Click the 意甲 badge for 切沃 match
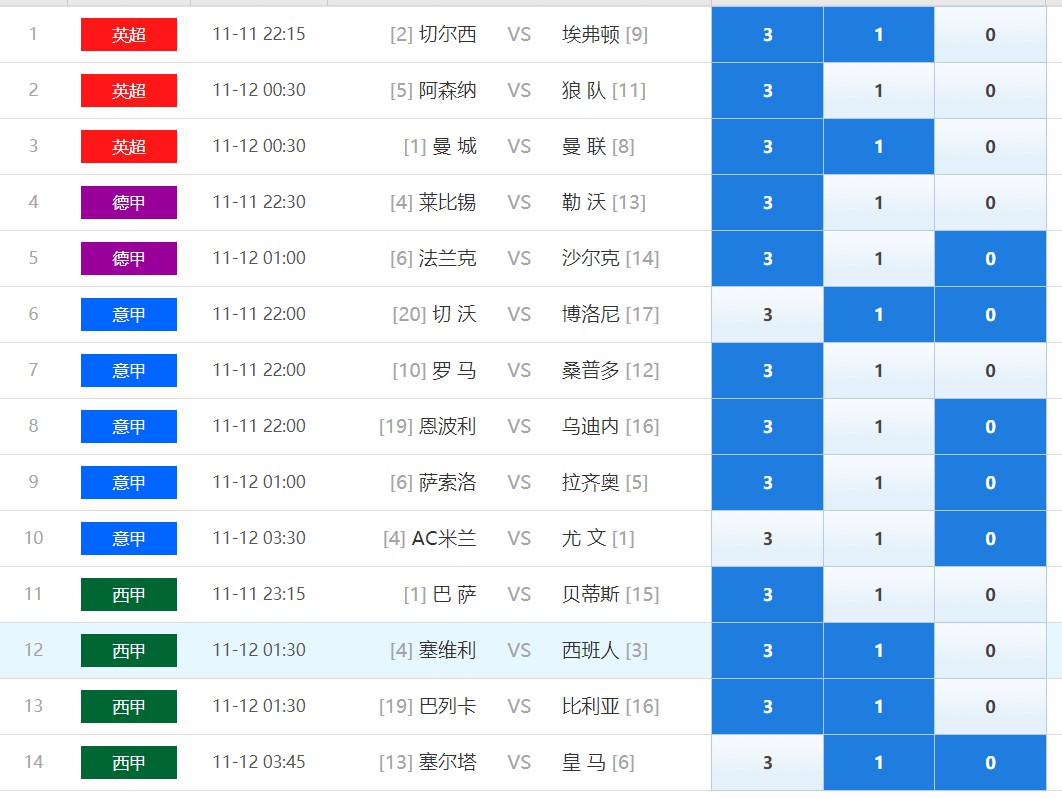 click(x=129, y=314)
